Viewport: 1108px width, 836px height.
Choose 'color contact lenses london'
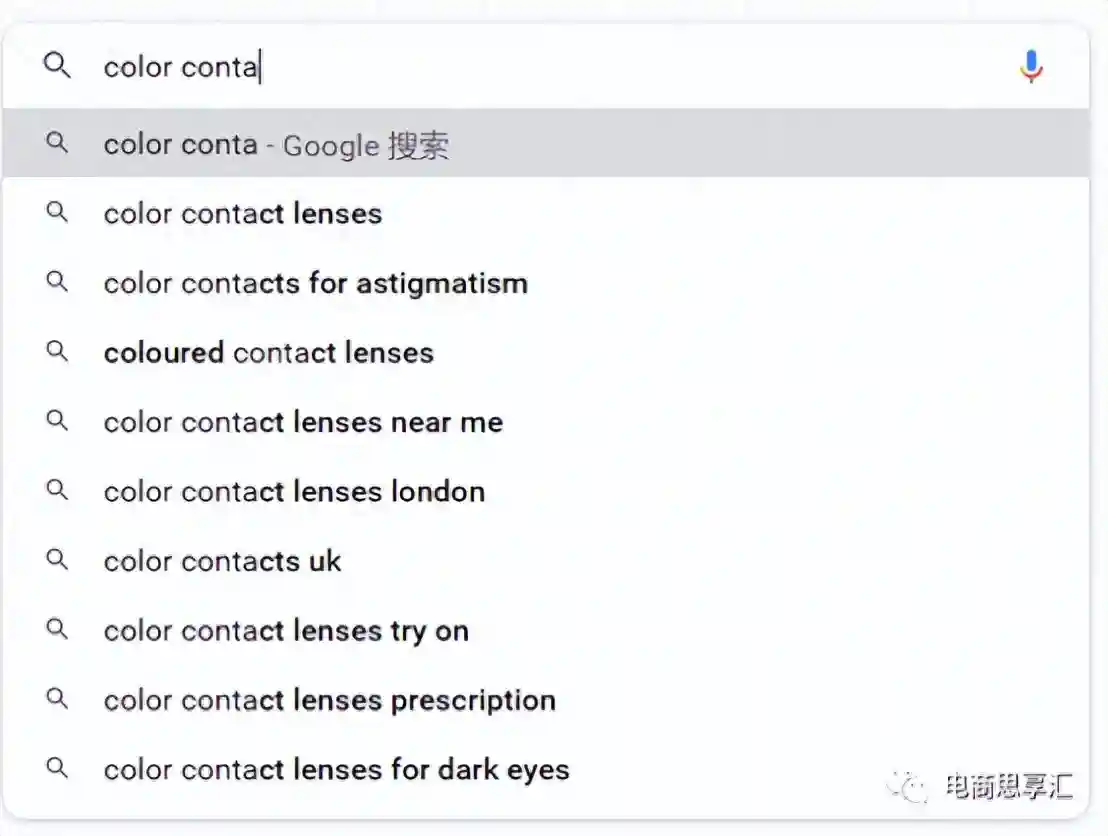294,491
